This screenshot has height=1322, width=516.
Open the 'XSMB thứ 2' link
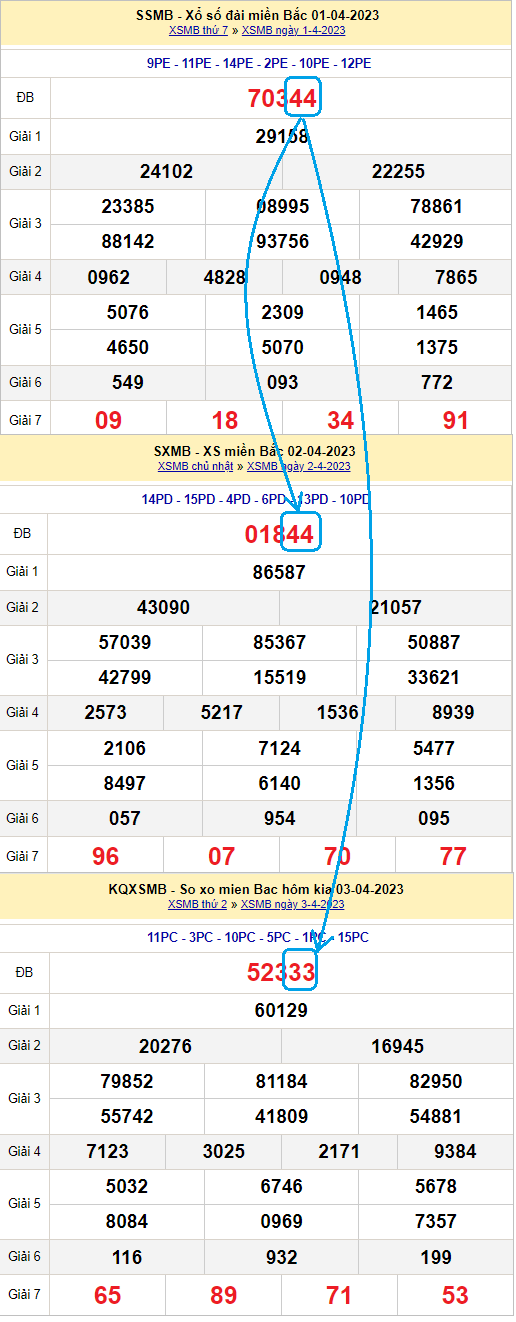tap(198, 904)
